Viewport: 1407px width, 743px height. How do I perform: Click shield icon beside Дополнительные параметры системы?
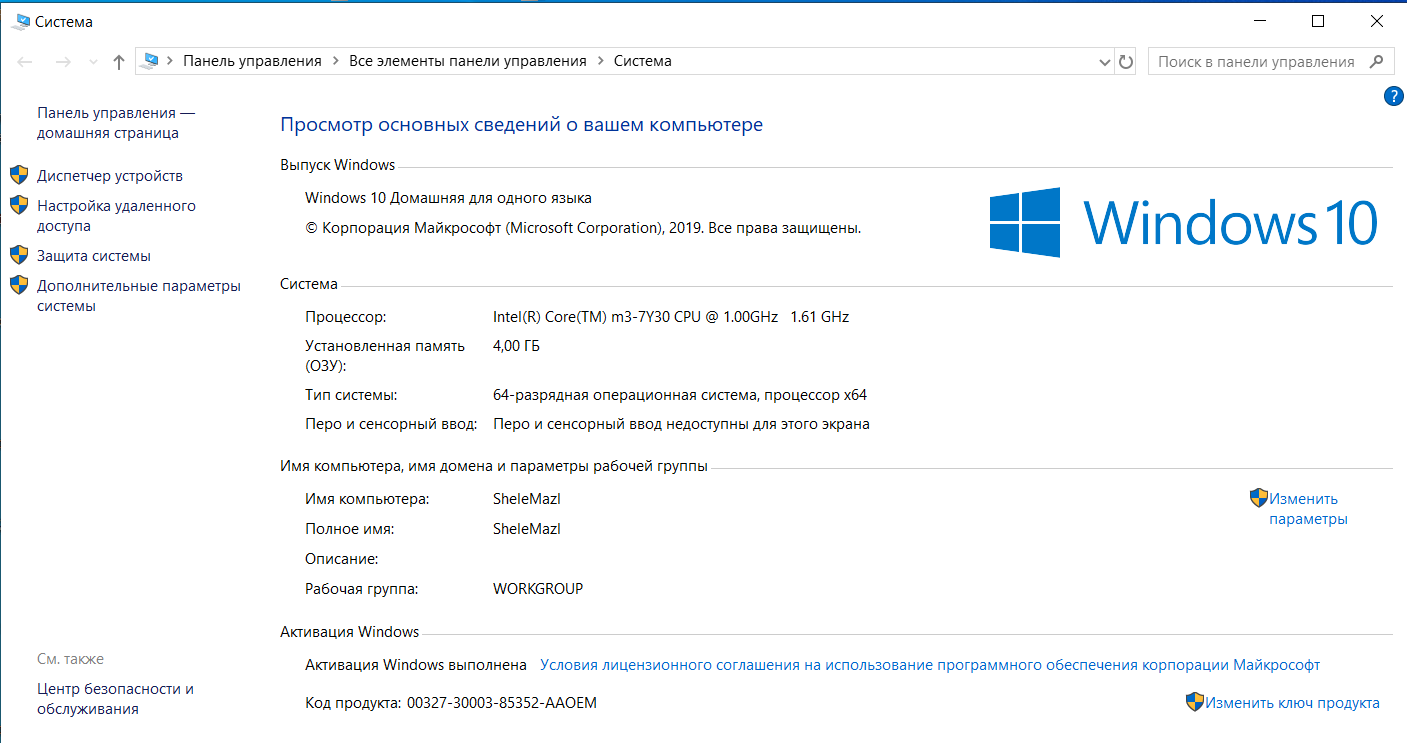point(19,285)
